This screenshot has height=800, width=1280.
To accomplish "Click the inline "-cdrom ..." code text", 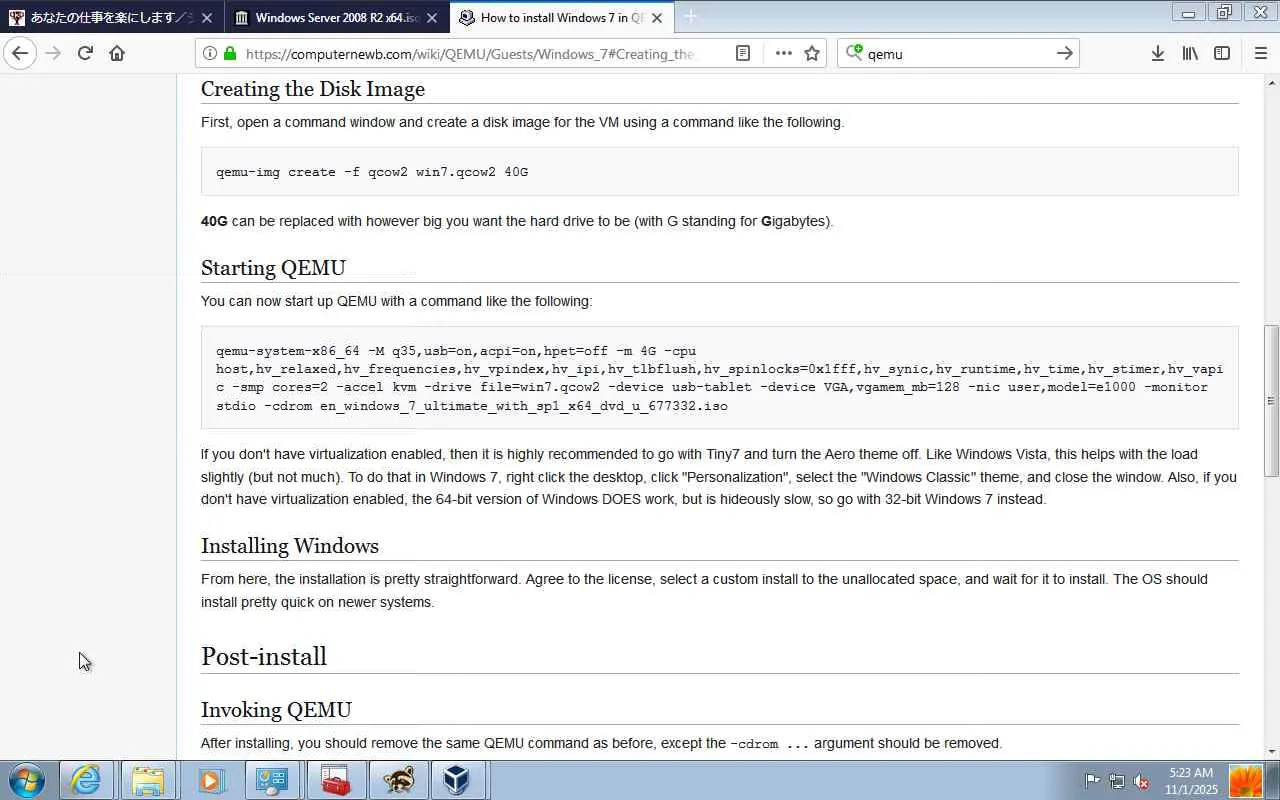I will click(769, 744).
